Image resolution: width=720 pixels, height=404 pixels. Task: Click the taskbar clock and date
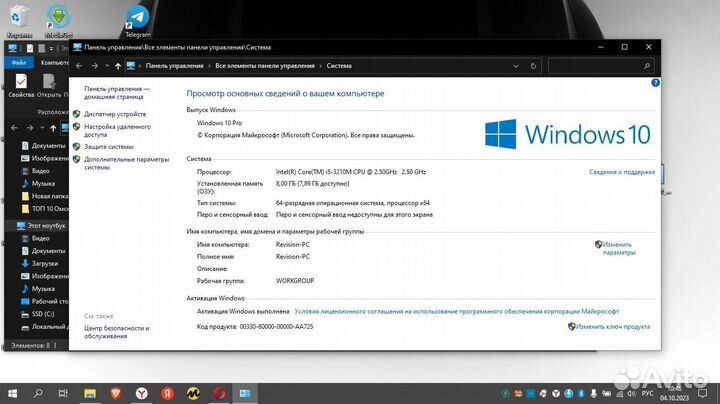[675, 393]
